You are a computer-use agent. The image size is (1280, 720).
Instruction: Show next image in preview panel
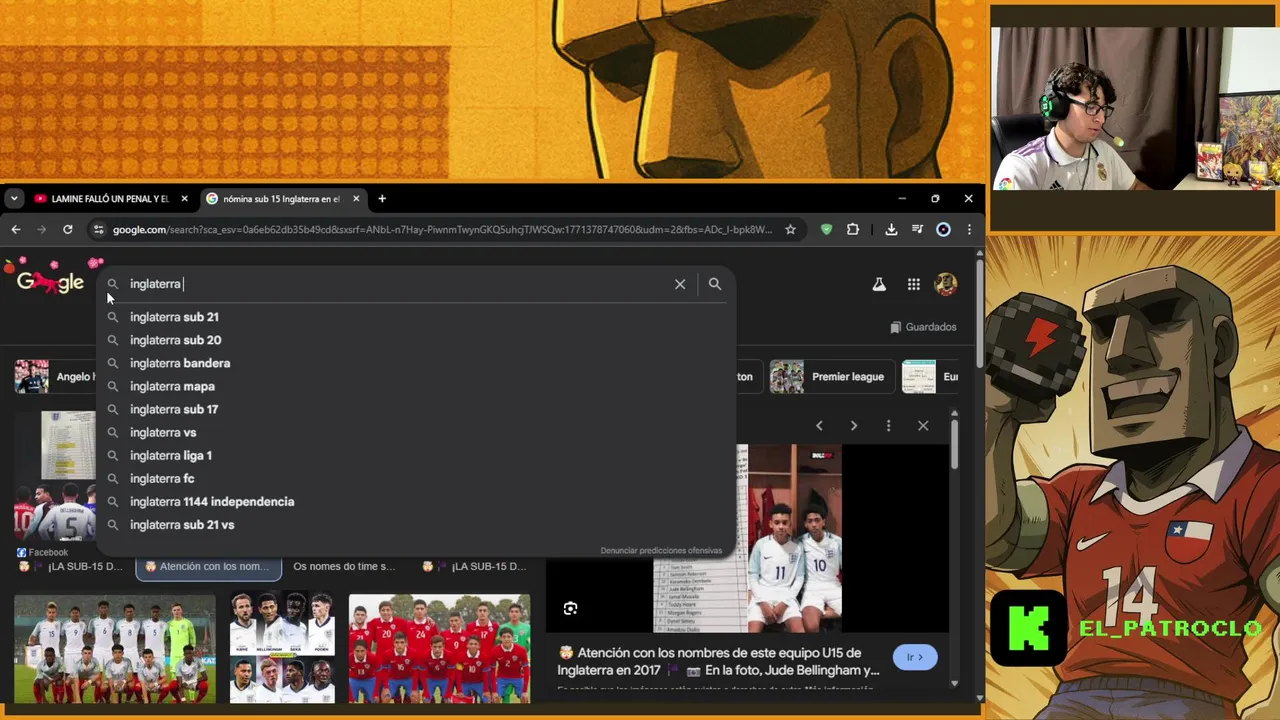coord(854,426)
